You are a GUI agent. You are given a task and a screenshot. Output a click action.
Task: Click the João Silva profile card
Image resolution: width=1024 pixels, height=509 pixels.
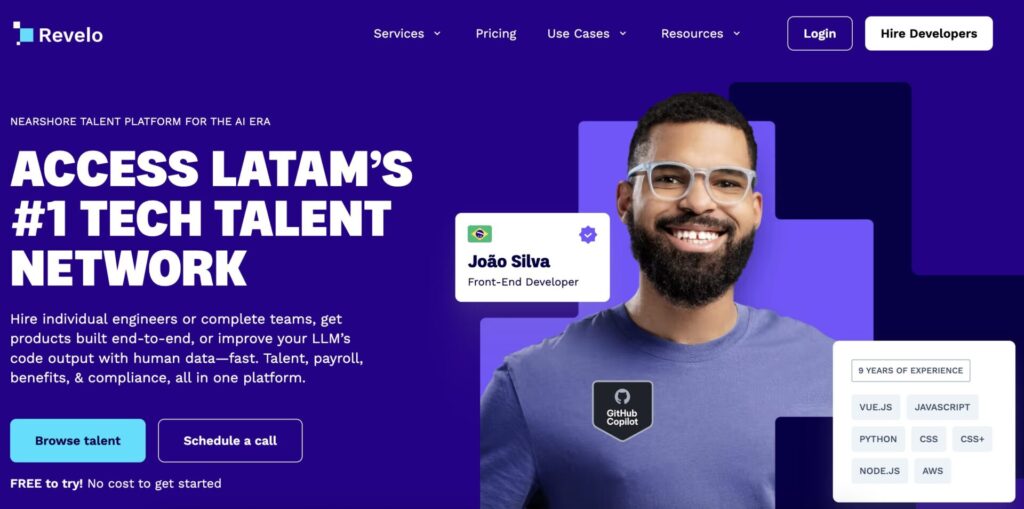pyautogui.click(x=532, y=257)
